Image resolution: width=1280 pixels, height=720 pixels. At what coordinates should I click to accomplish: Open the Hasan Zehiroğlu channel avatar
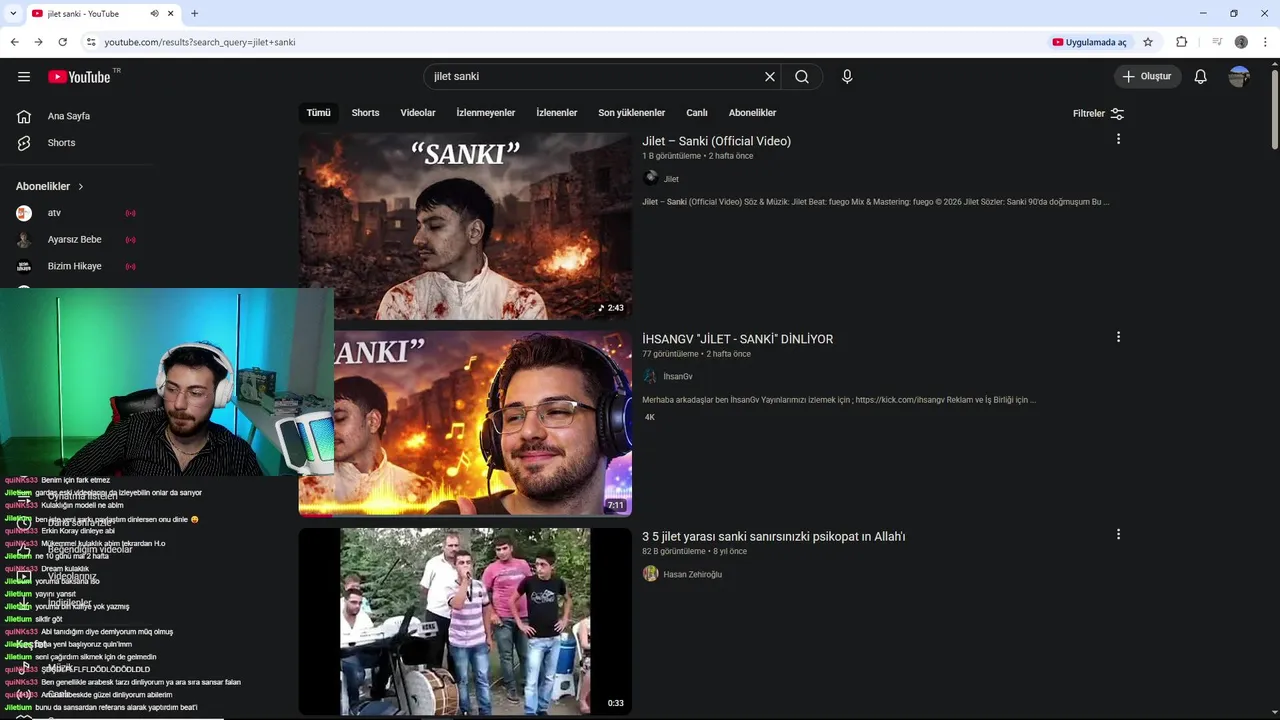coord(651,574)
